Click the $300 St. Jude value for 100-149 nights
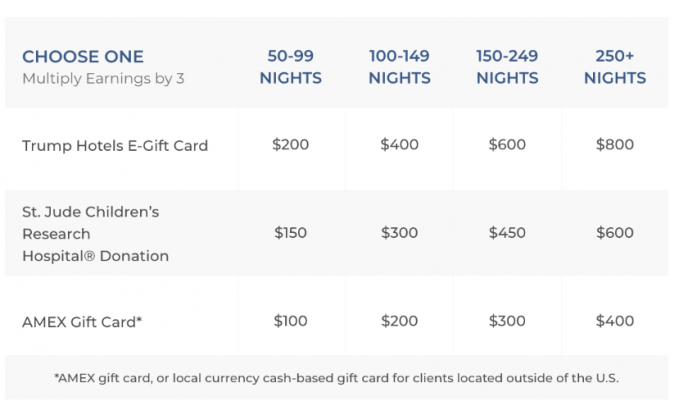This screenshot has width=679, height=406. (399, 233)
